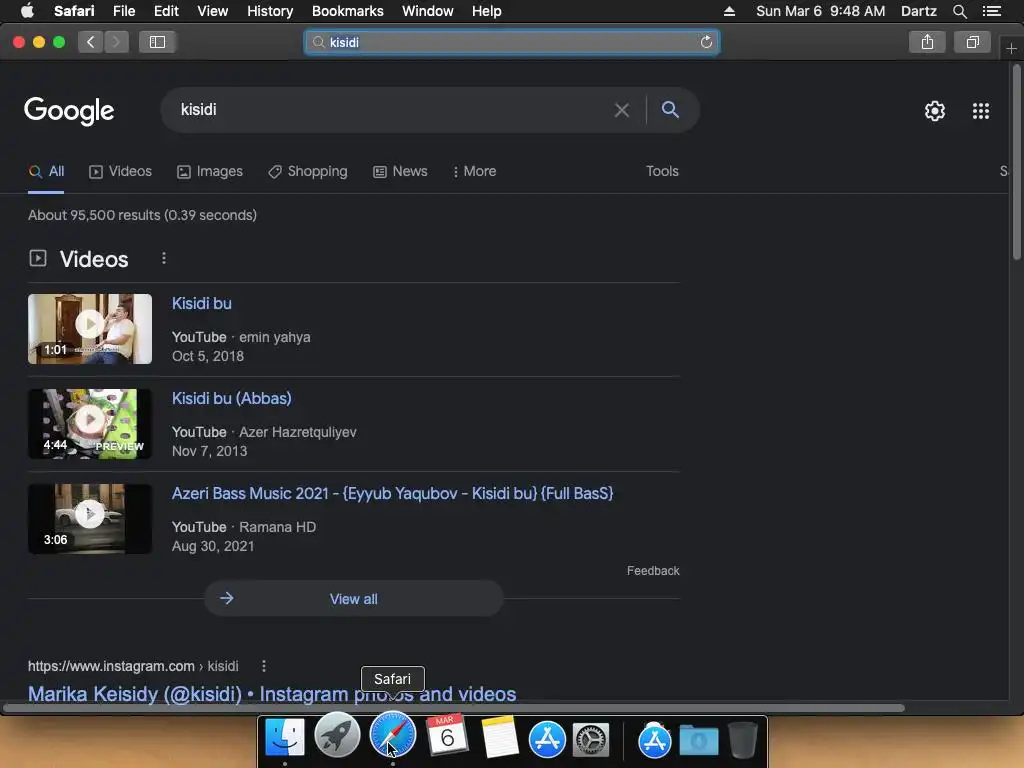
Task: Send Feedback on the video results
Action: [653, 571]
